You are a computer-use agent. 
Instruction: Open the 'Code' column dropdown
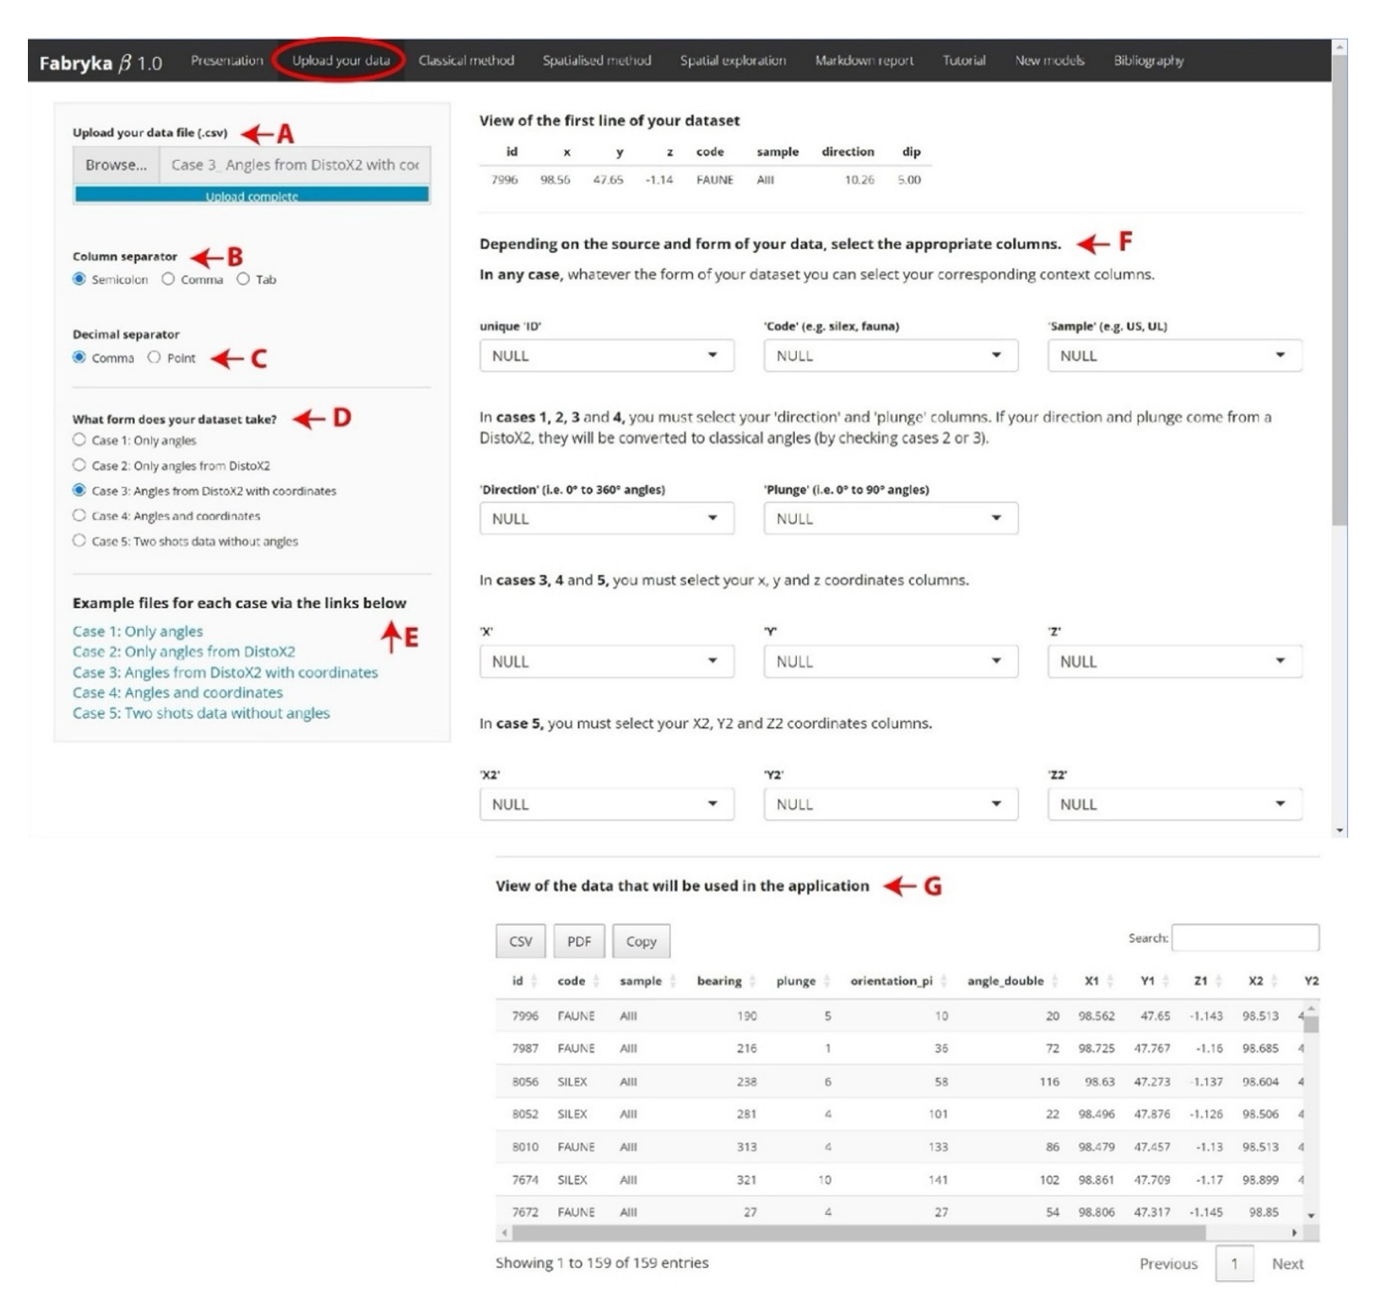click(890, 355)
